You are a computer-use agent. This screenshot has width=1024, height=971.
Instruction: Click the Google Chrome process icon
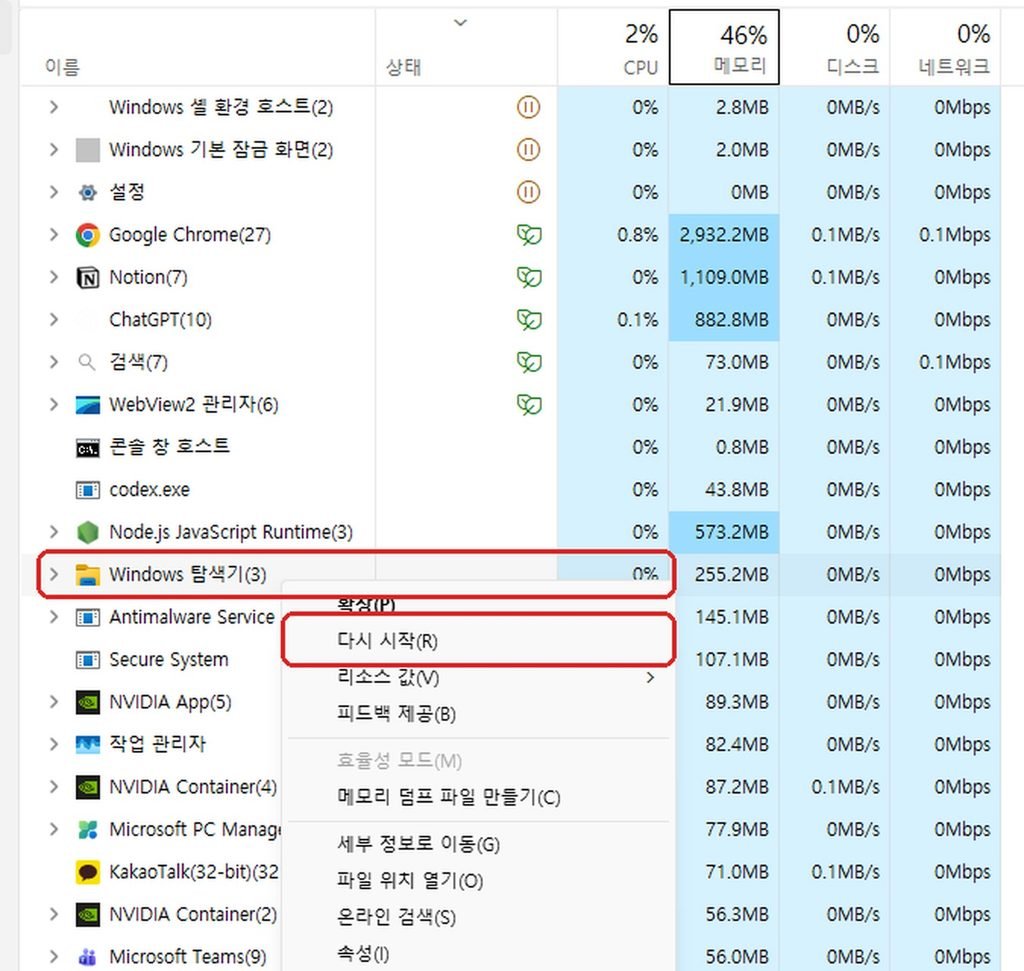click(88, 235)
